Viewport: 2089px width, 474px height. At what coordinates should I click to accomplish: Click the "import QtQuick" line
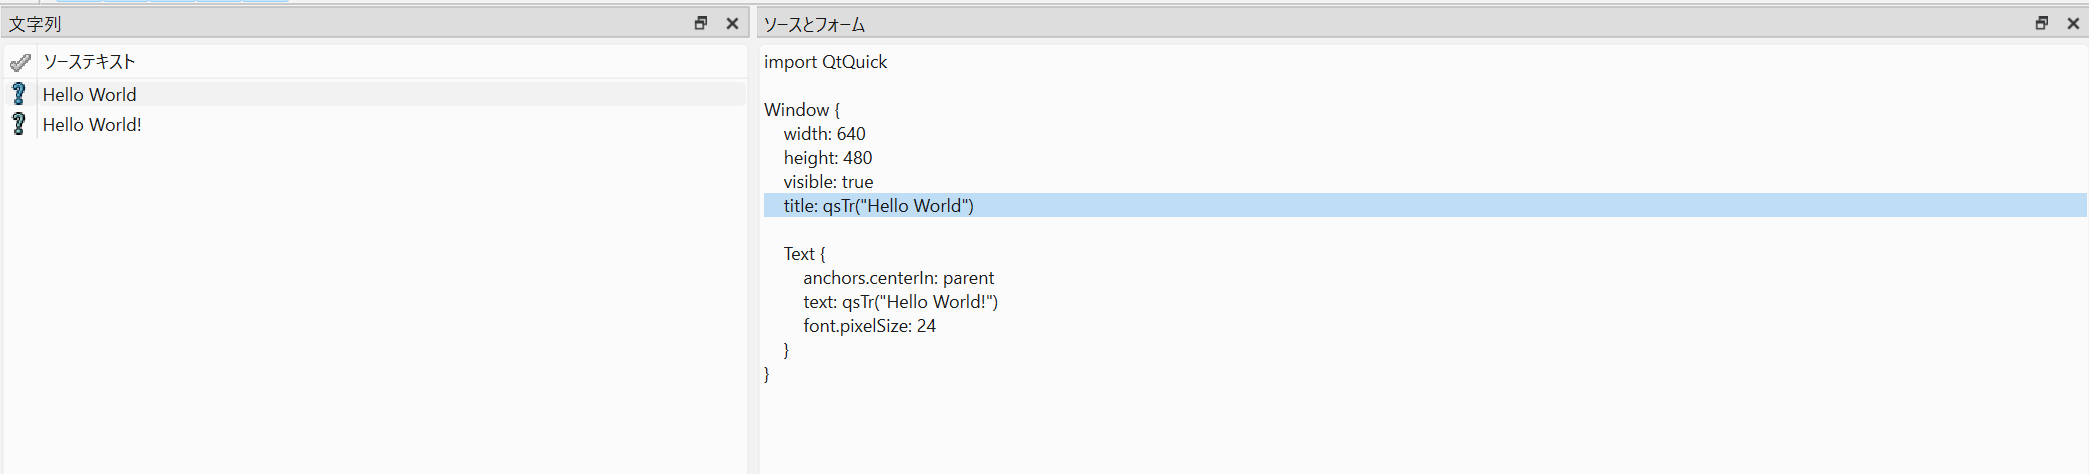825,62
